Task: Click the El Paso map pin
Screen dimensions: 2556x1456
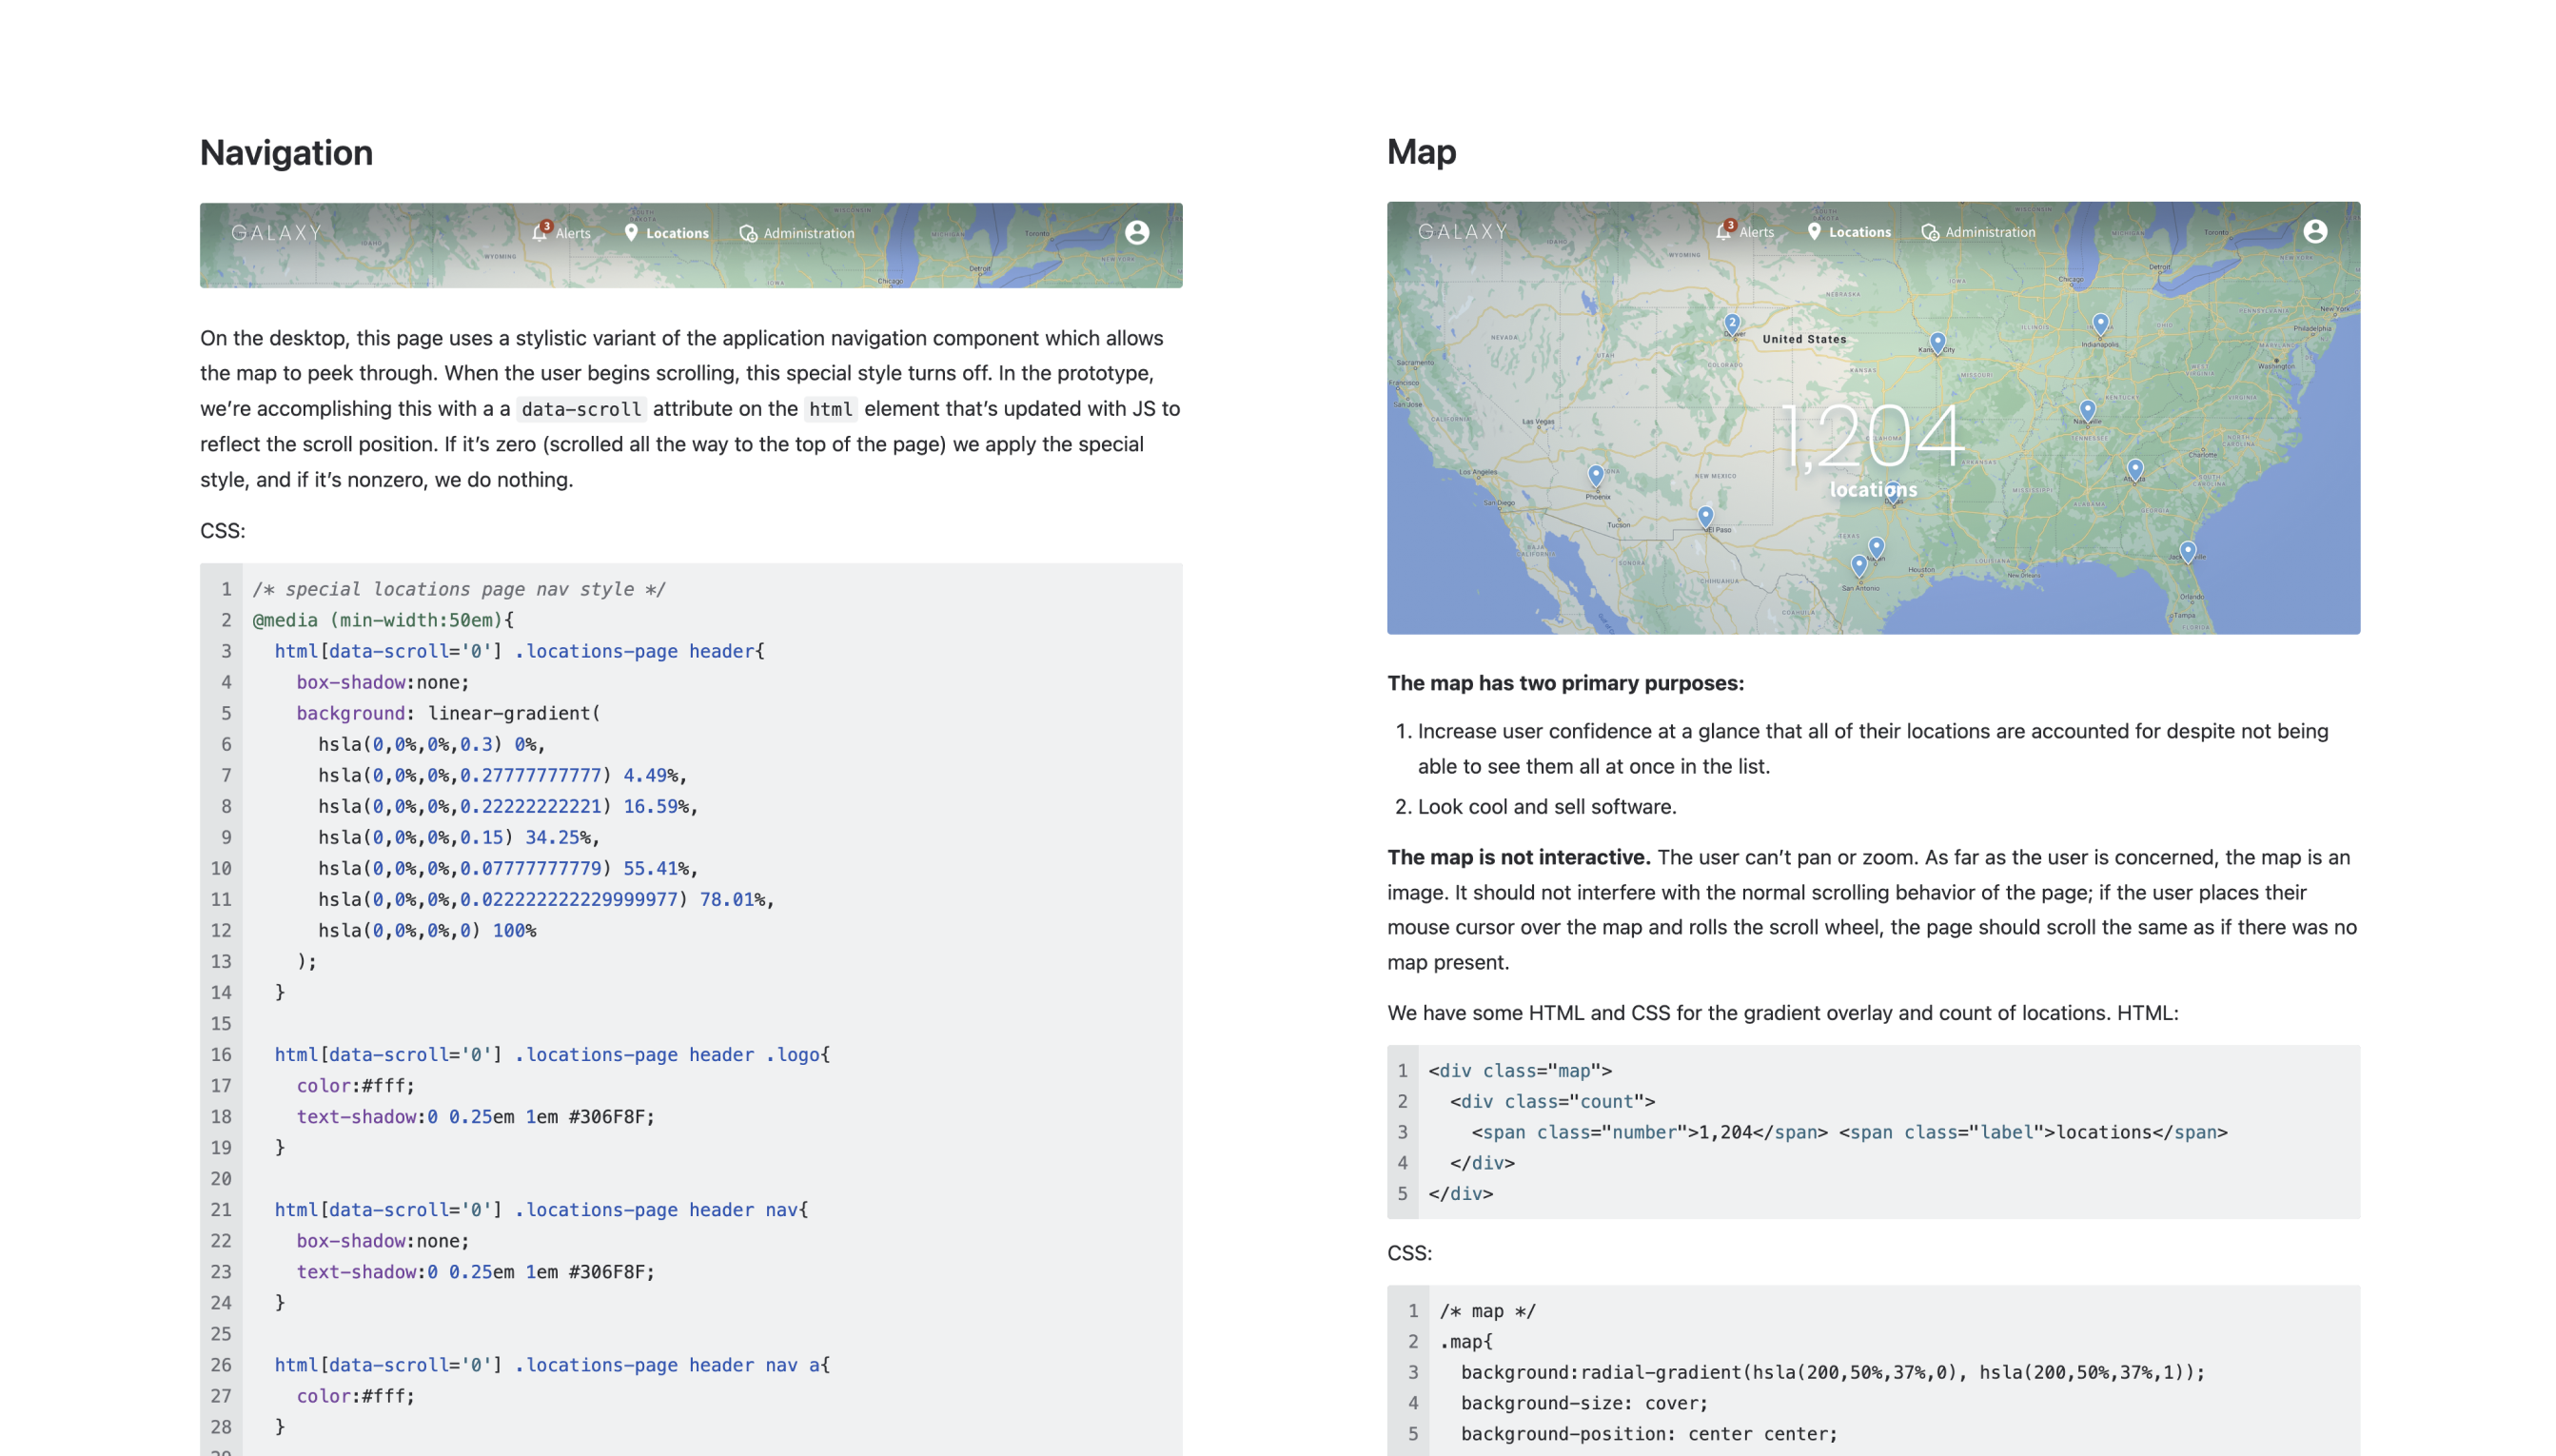Action: click(1706, 515)
